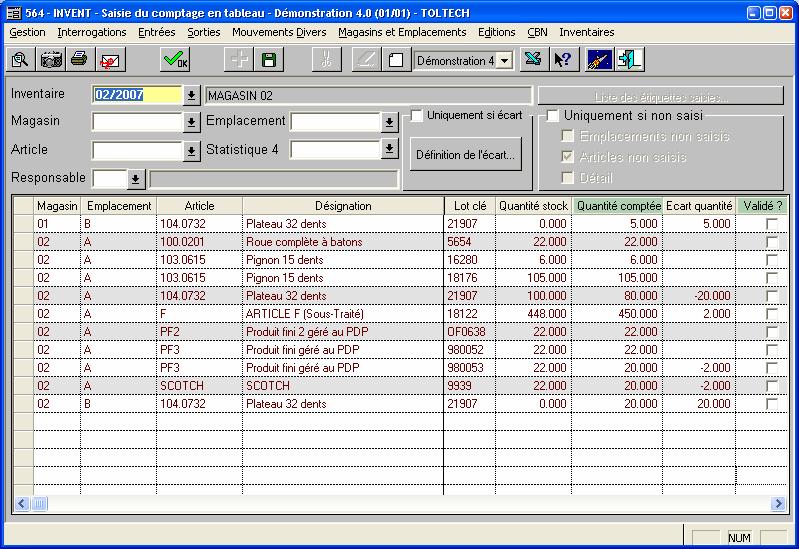
Task: Tick Validé for lot 16280 row
Action: (x=772, y=259)
